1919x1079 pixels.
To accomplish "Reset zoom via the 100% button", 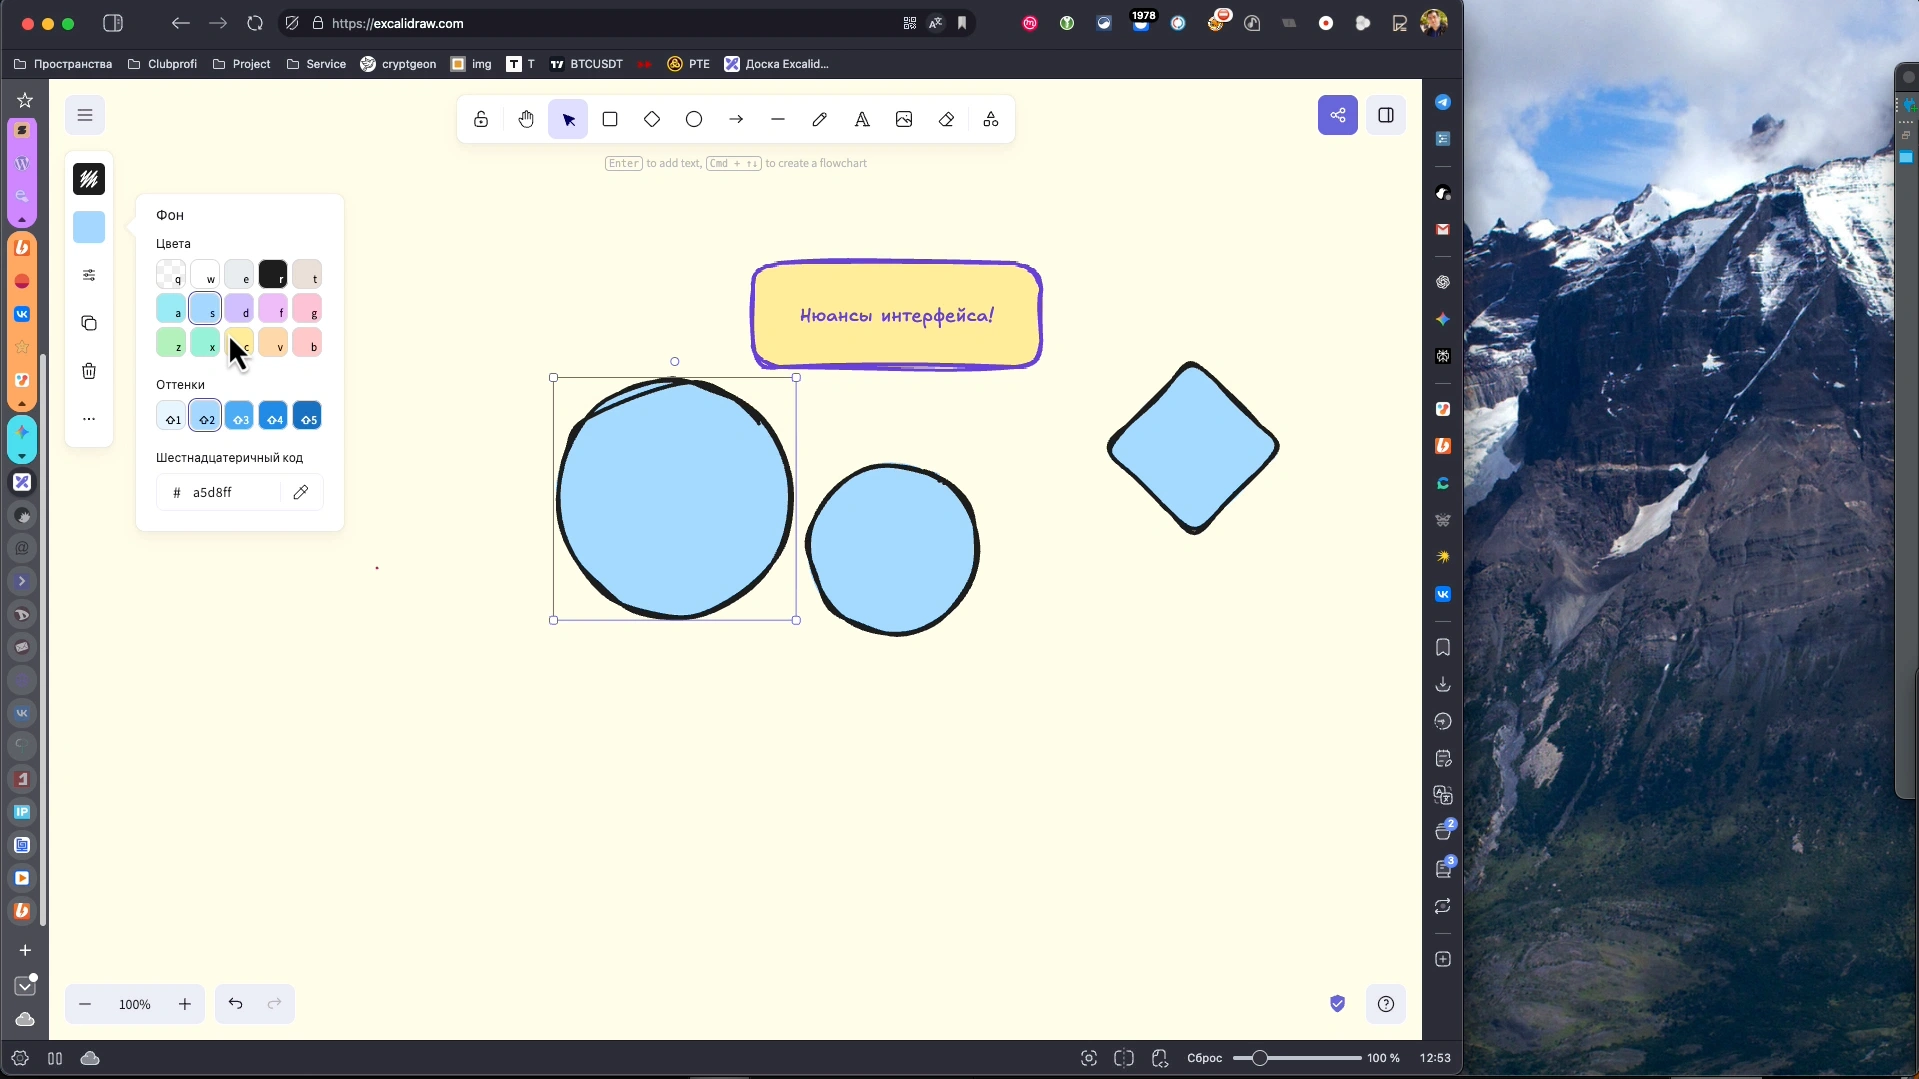I will point(135,1004).
